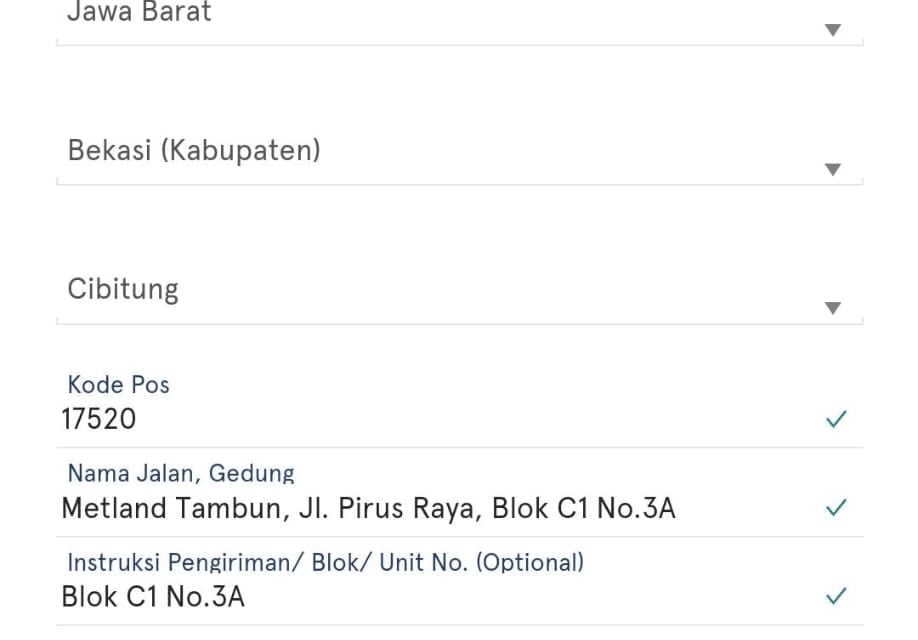
Task: Click 'Blok C1 No.3A' in street name field
Action: pyautogui.click(x=583, y=508)
